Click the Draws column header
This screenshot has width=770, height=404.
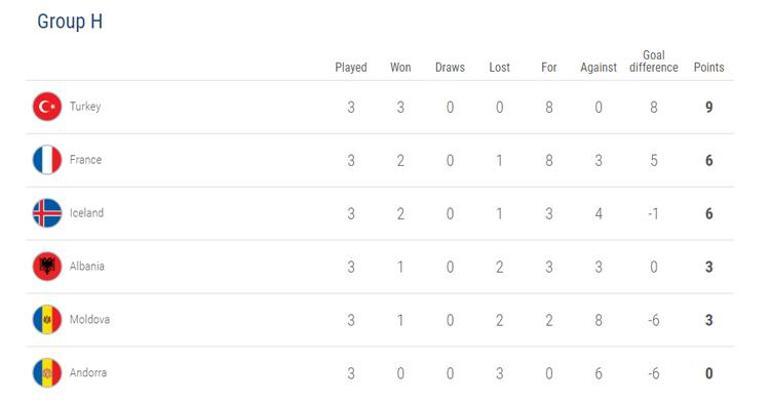coord(450,68)
